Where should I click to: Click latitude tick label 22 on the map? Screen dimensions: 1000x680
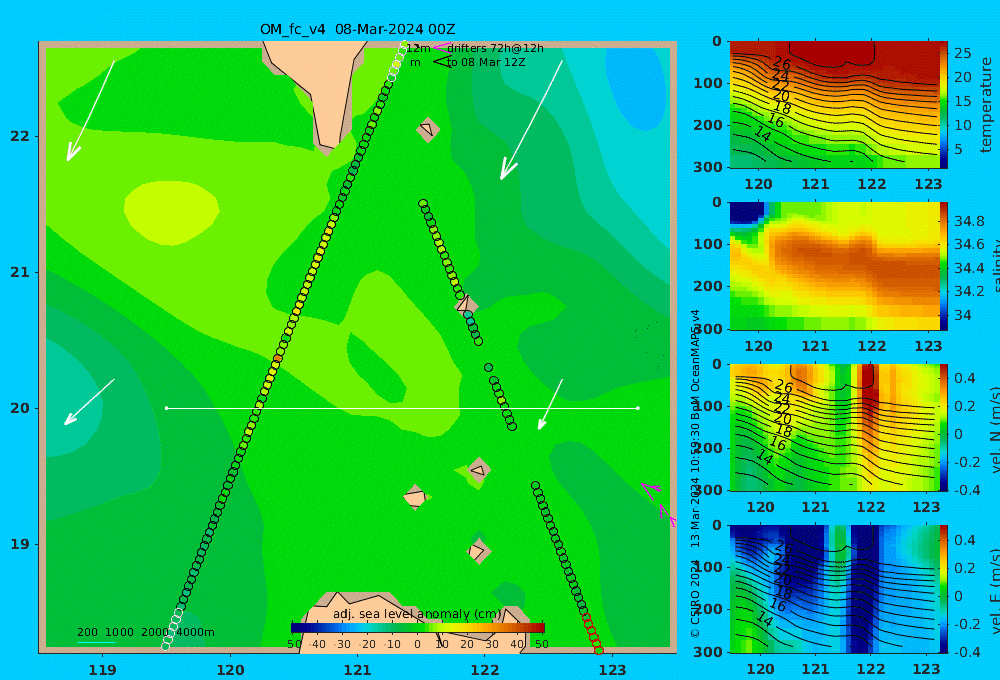pos(20,136)
